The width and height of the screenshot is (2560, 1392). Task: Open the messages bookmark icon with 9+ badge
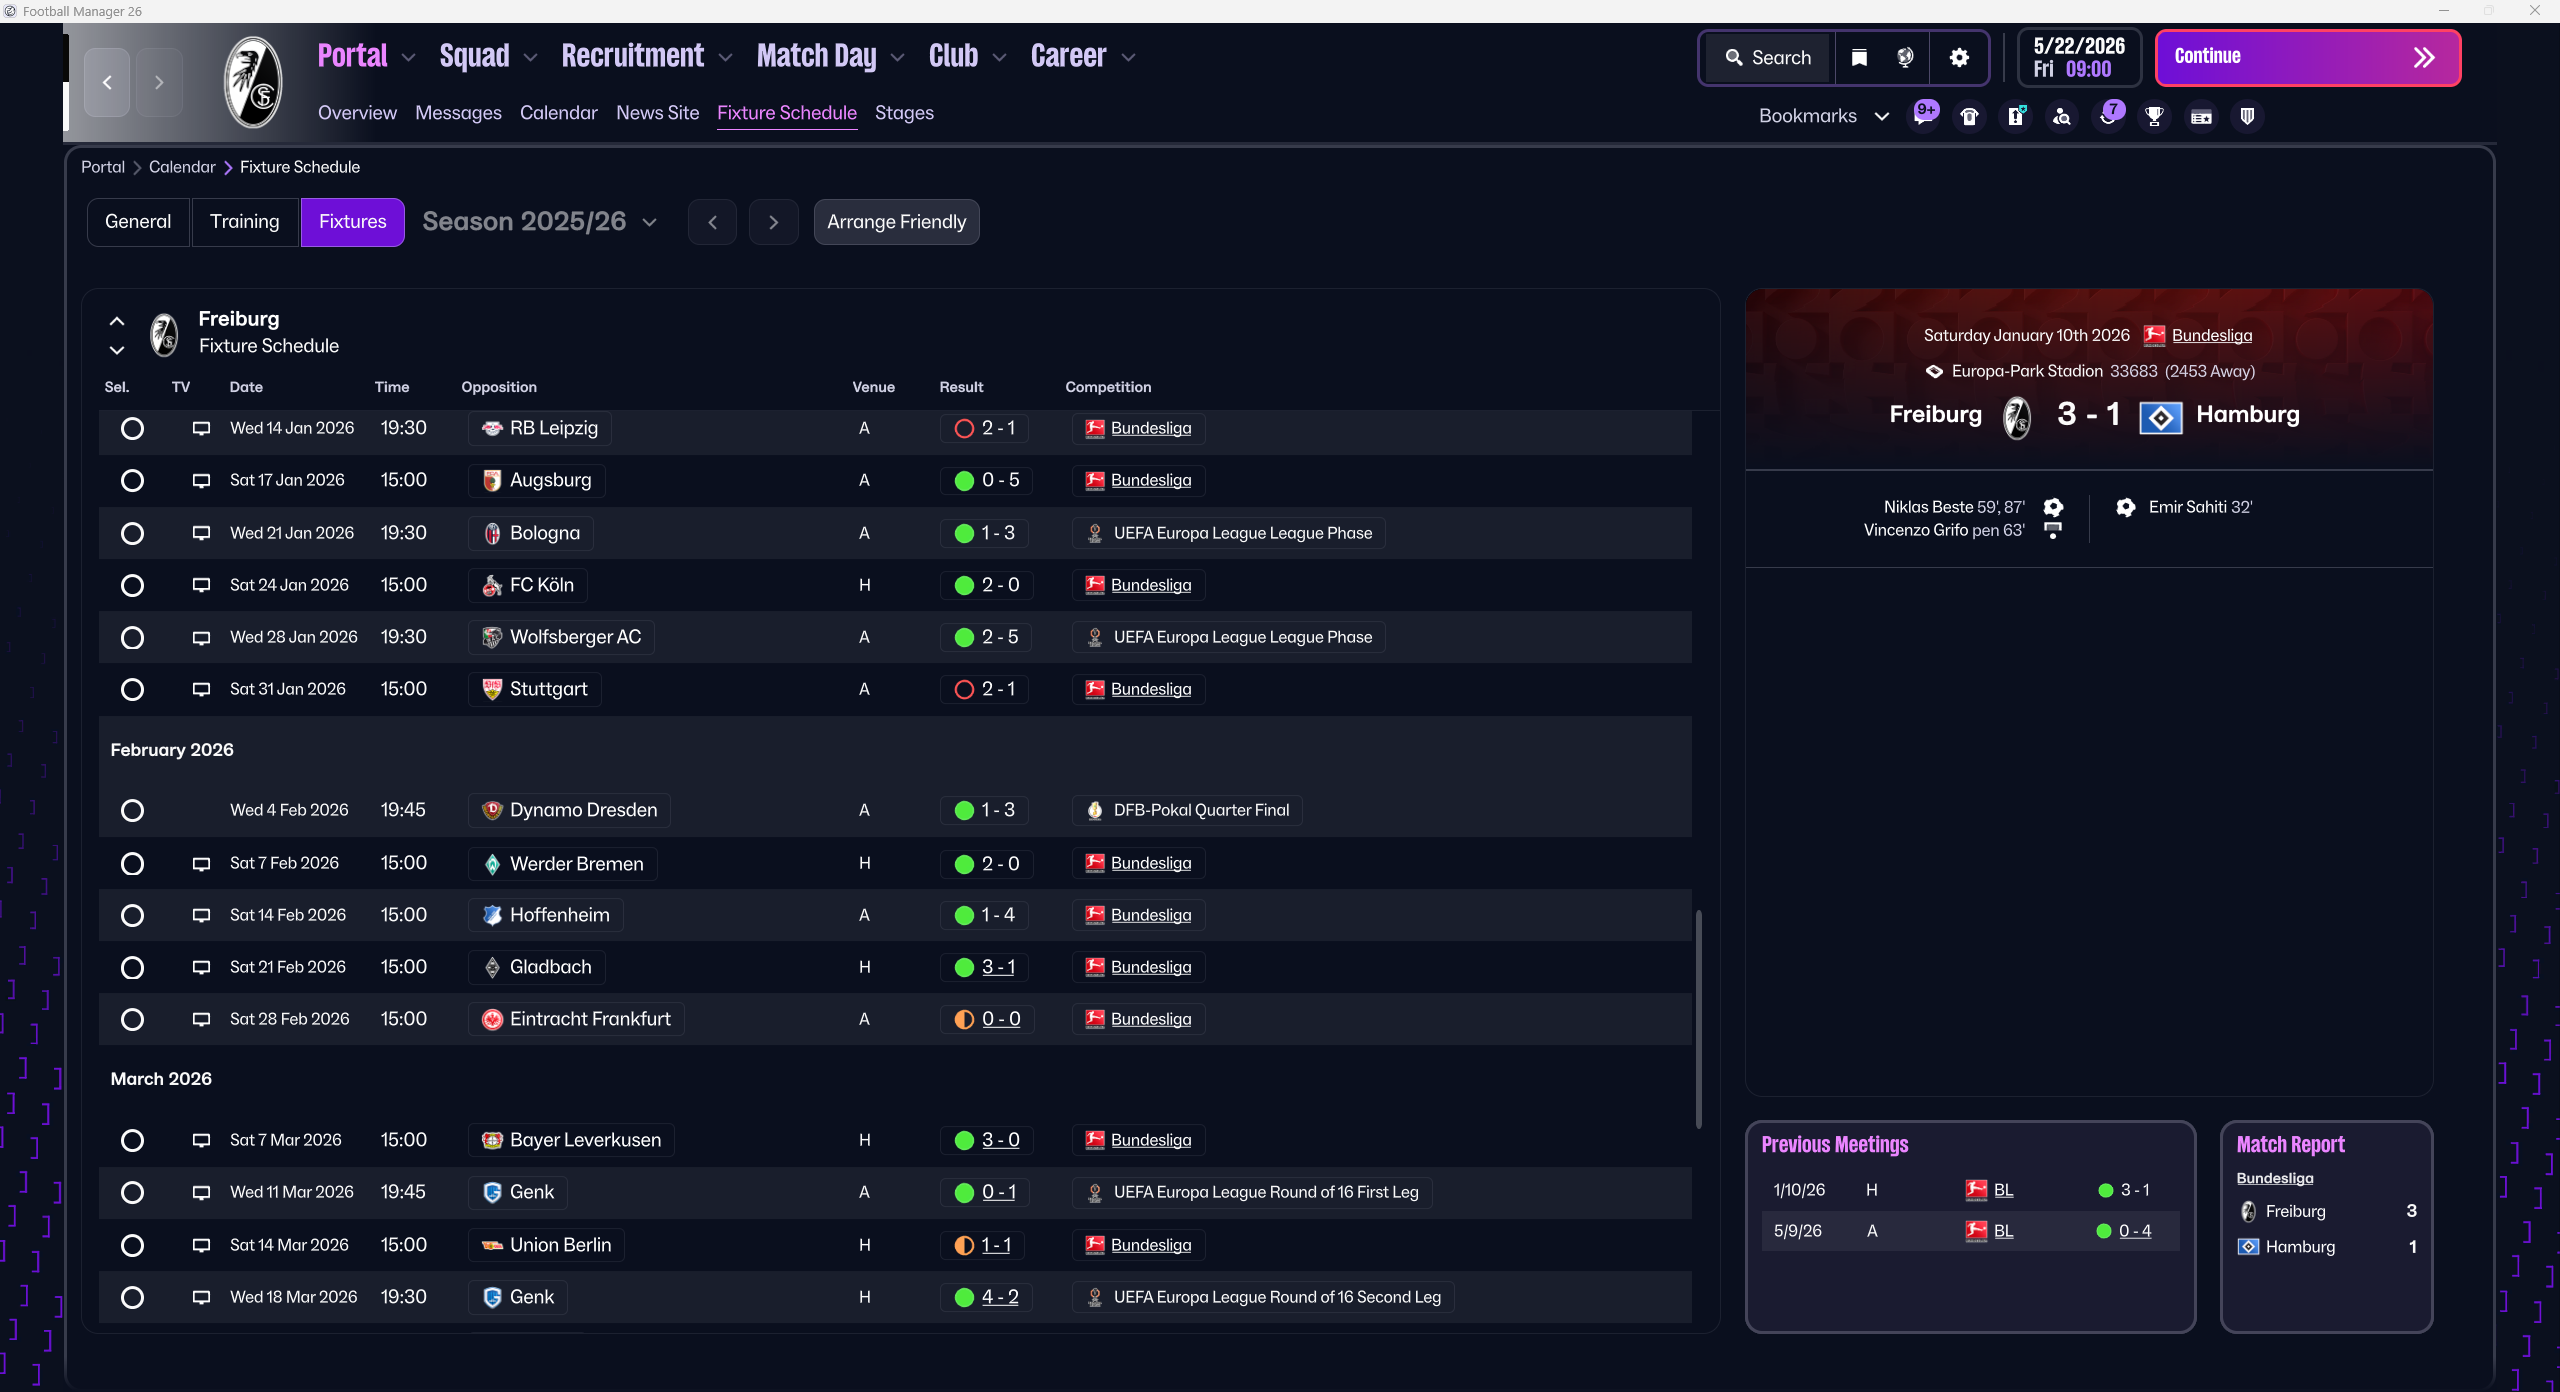coord(1923,116)
